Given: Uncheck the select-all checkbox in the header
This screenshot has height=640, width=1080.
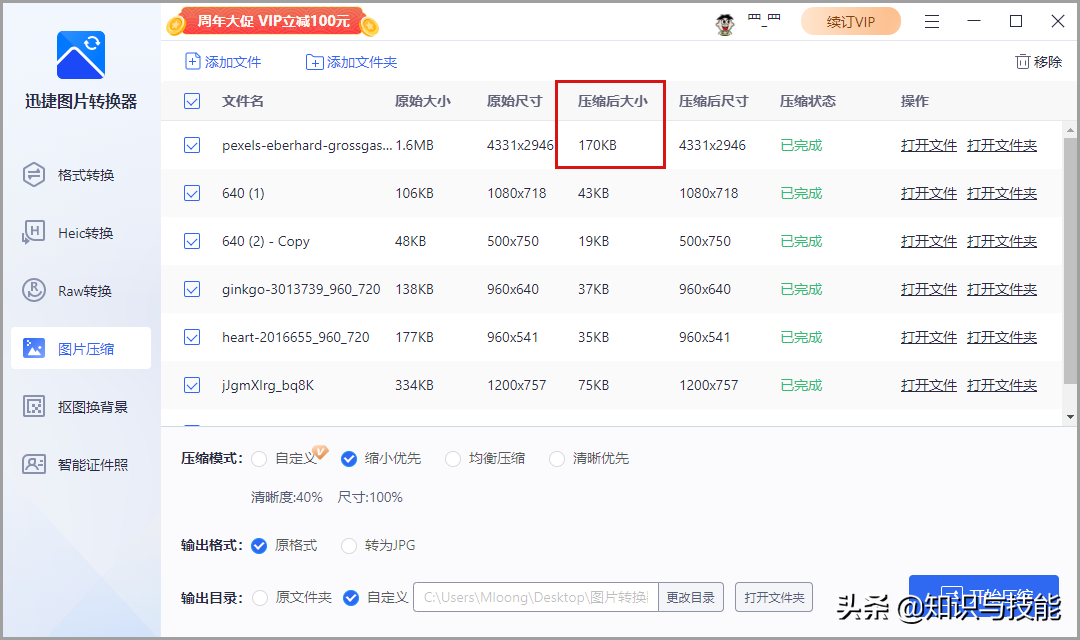Looking at the screenshot, I should 191,101.
